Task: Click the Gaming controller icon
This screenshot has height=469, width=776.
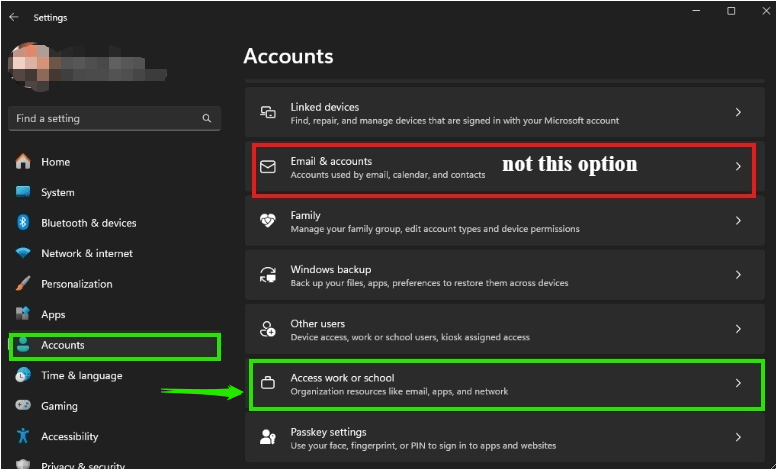Action: tap(23, 406)
